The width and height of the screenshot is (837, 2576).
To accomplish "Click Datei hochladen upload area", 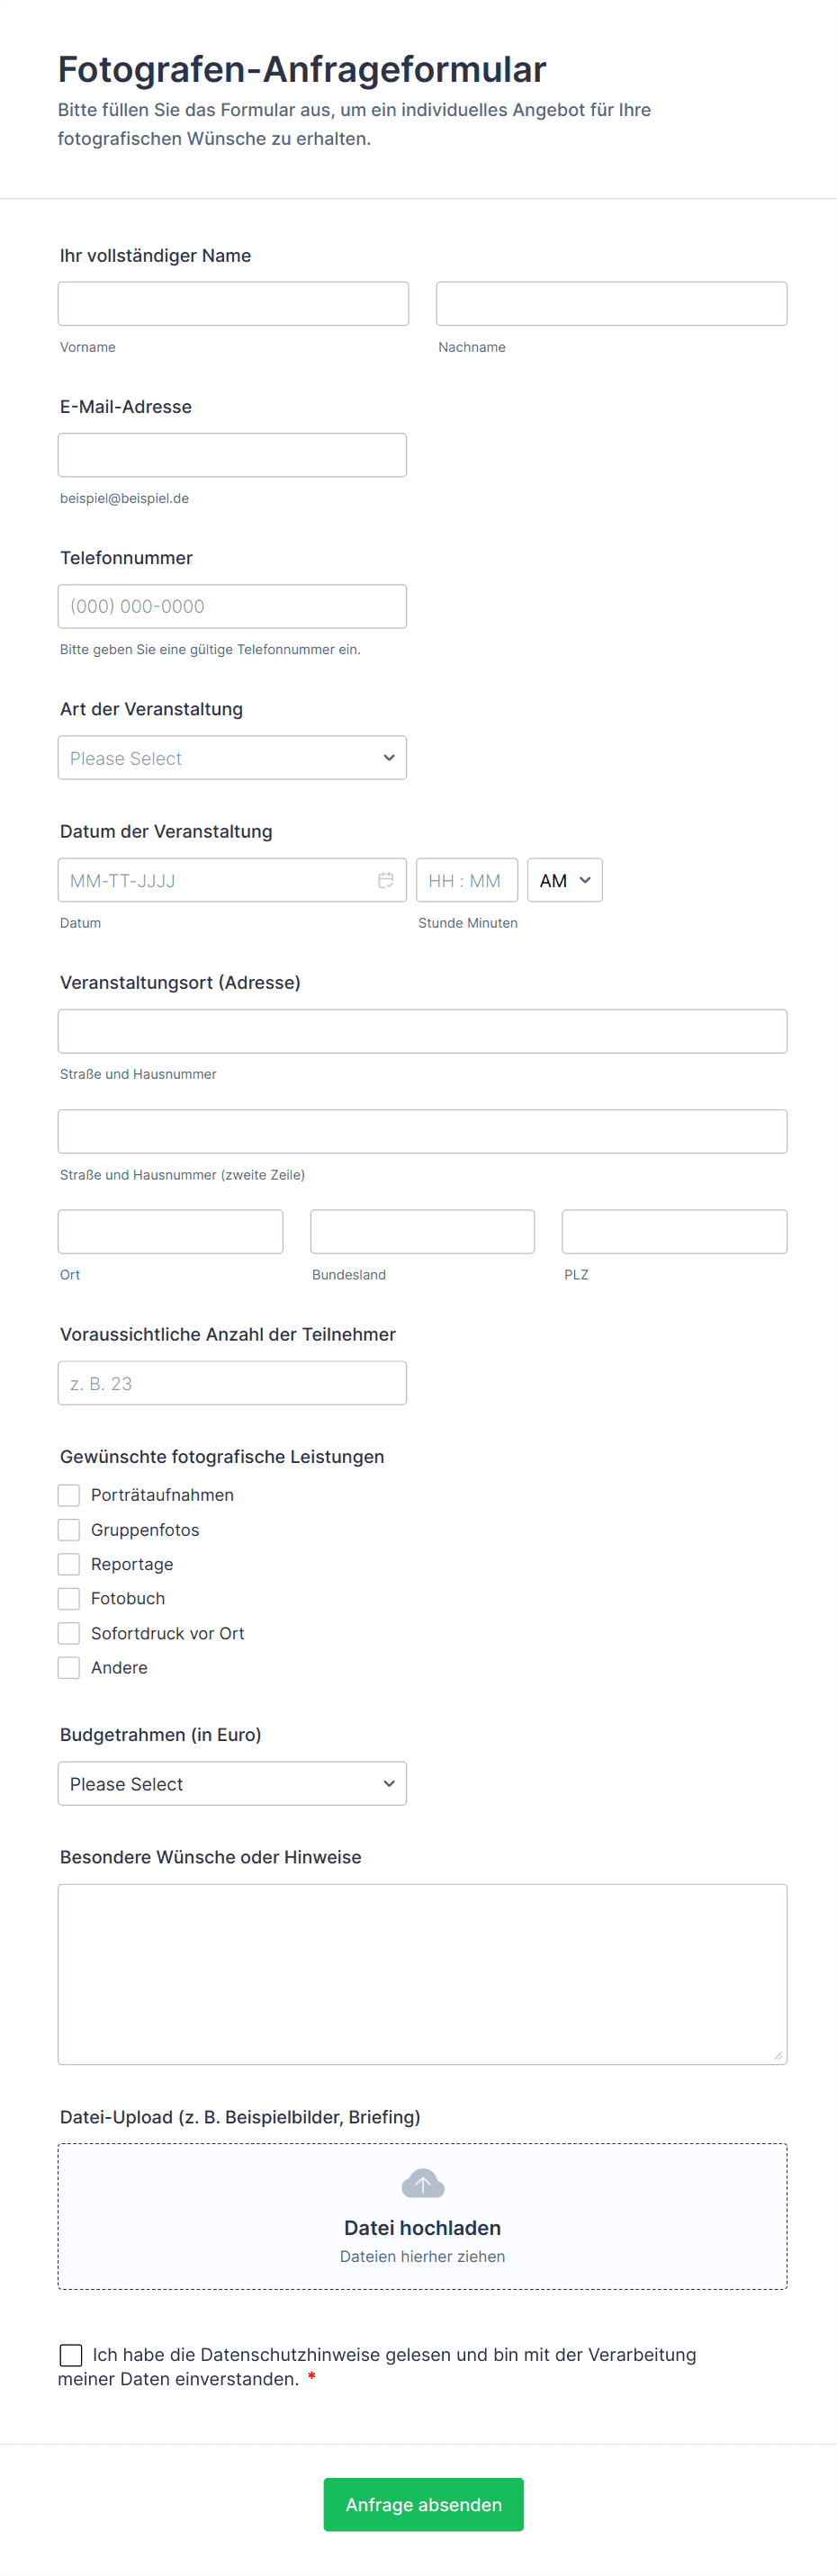I will [x=422, y=2228].
